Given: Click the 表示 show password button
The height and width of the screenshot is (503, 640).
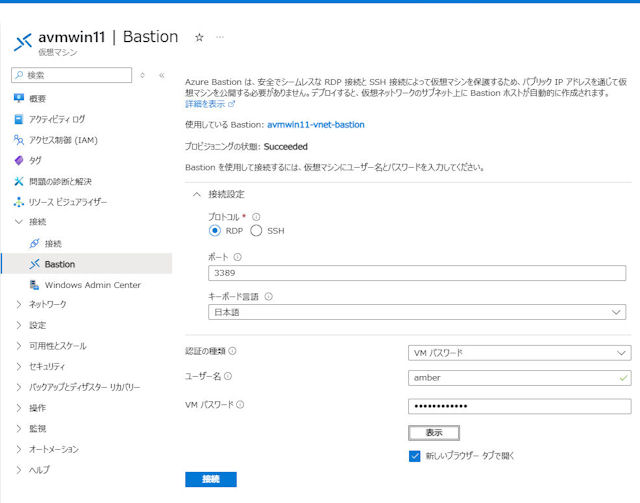Looking at the screenshot, I should pyautogui.click(x=434, y=433).
